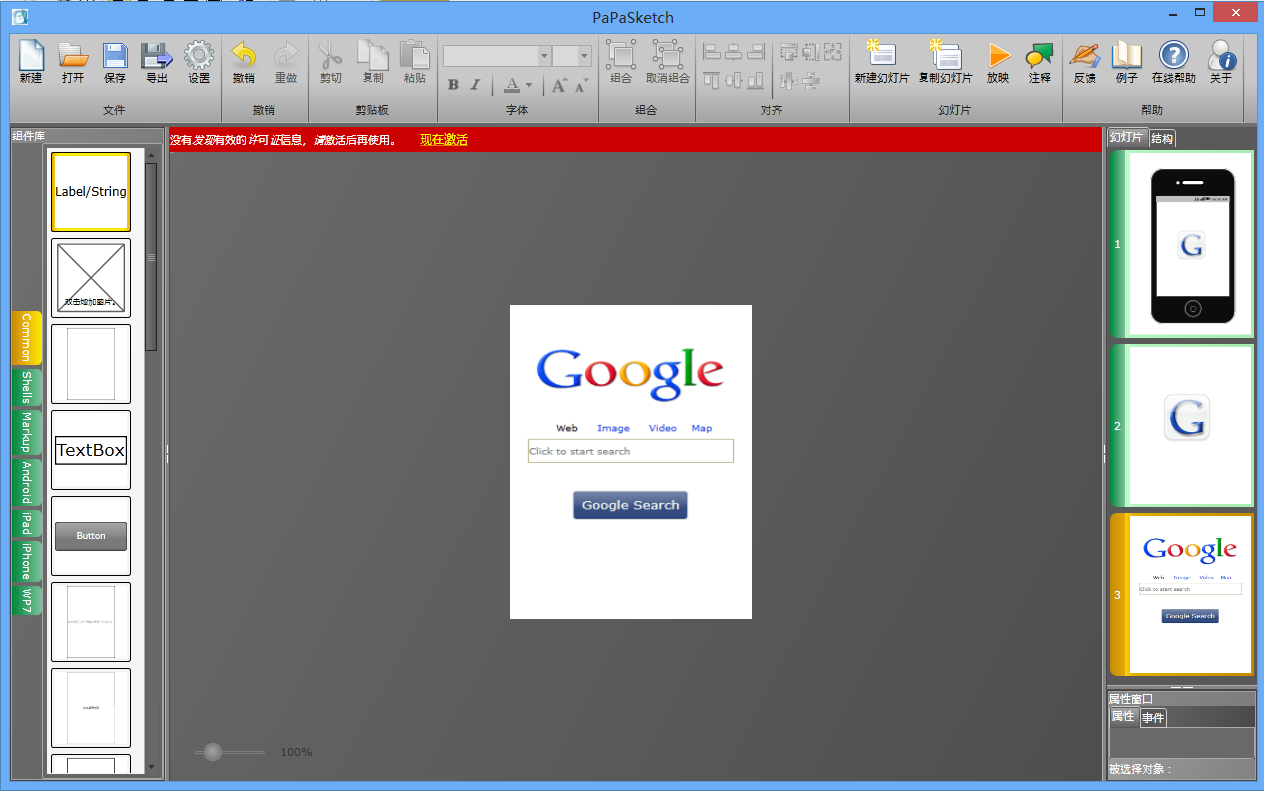Select image placeholder component in library

coord(91,278)
